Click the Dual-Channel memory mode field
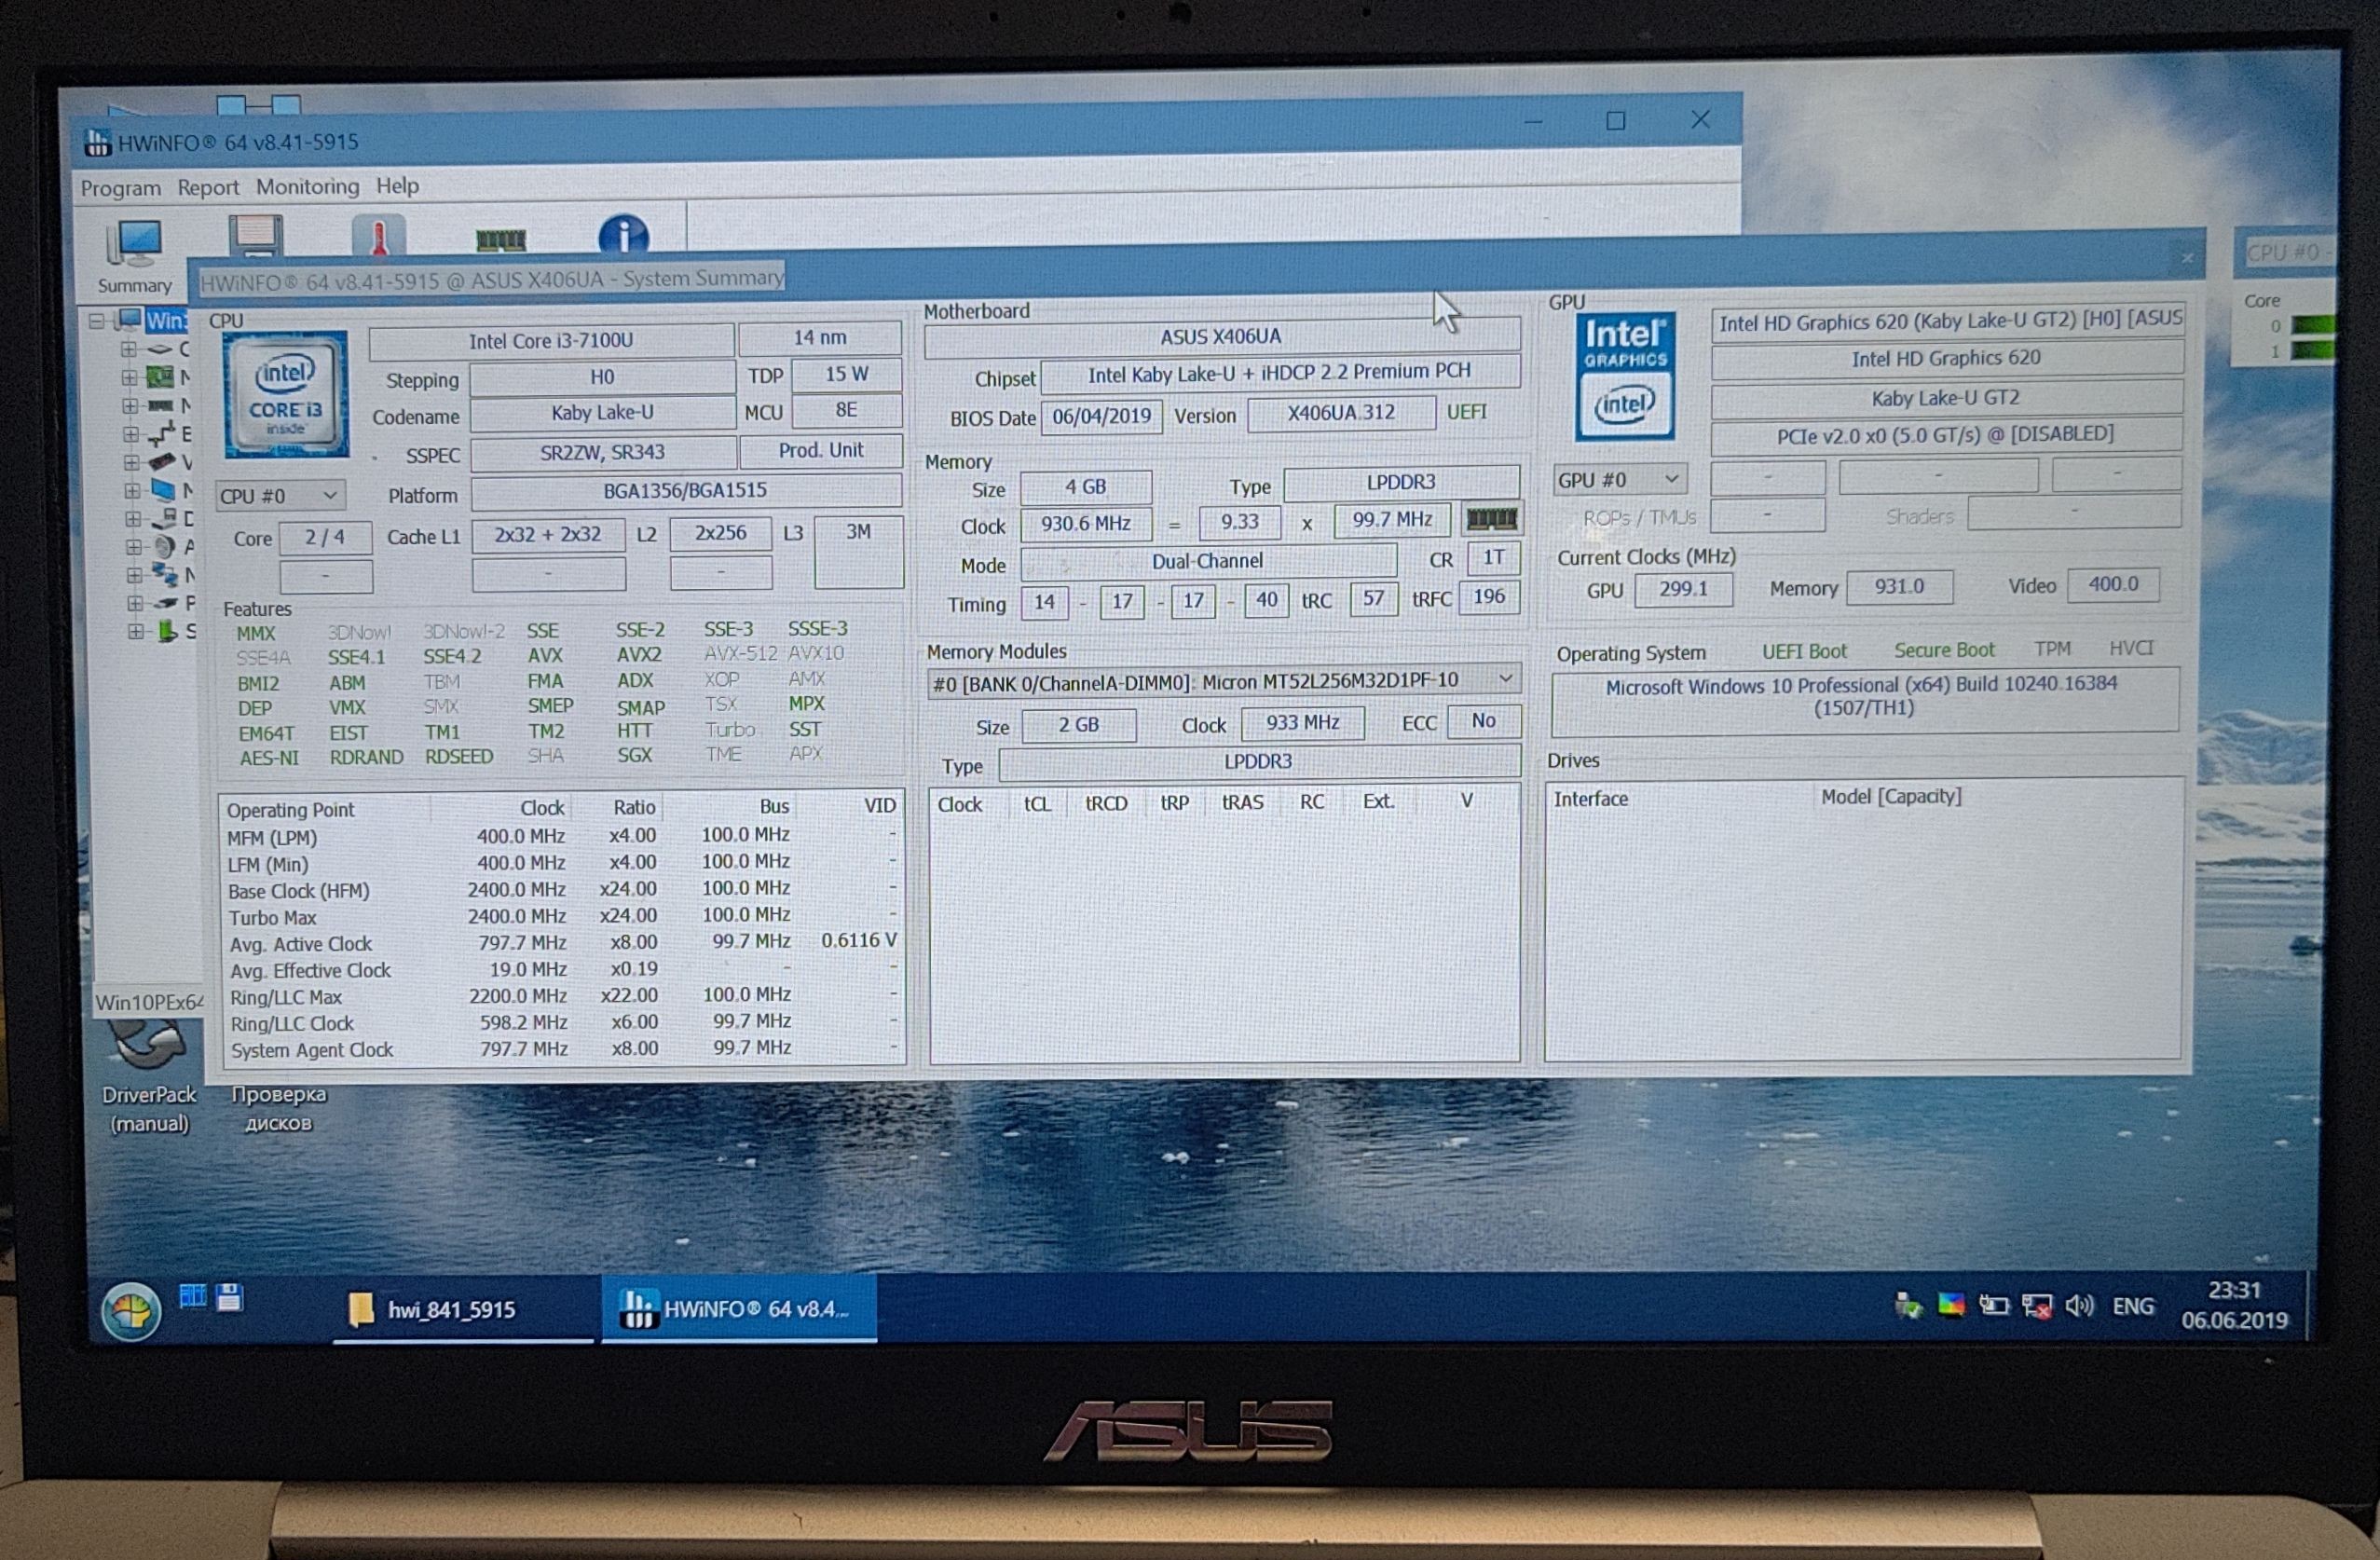The image size is (2380, 1560). 1207,561
